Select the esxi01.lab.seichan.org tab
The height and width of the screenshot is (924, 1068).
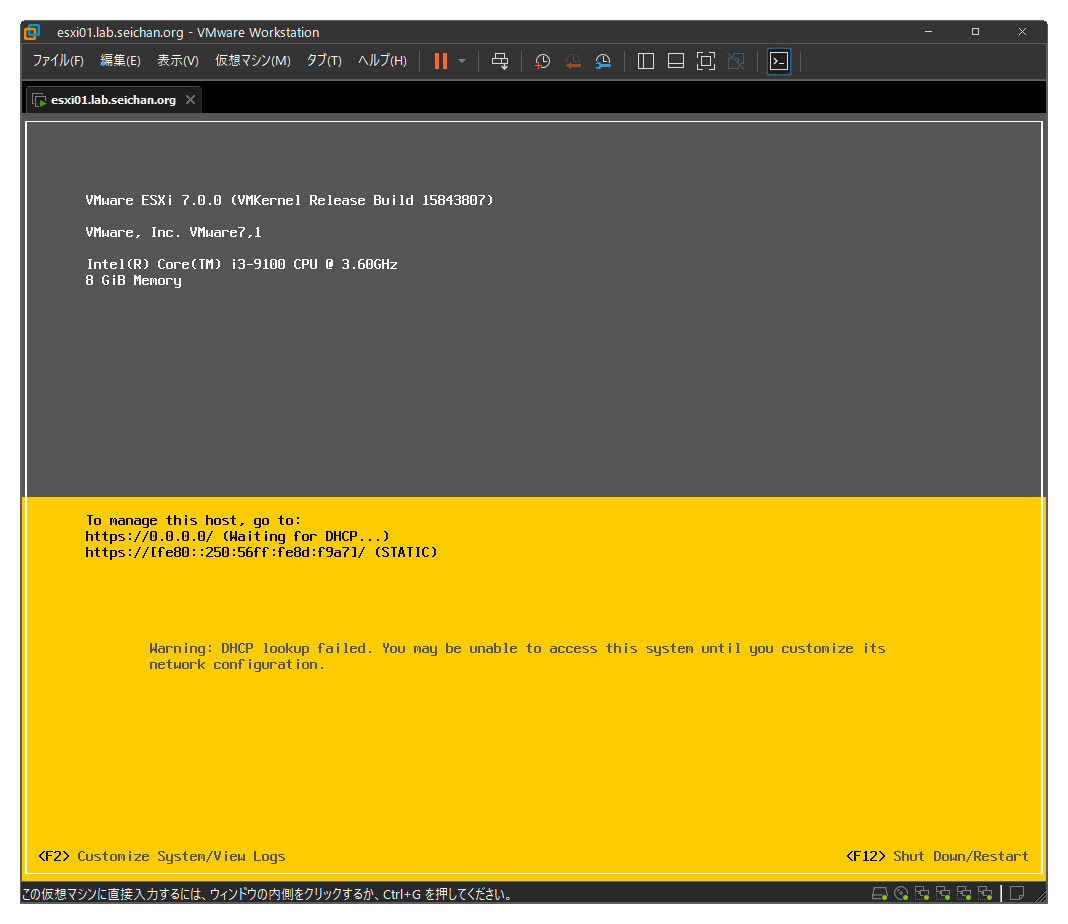pos(113,100)
